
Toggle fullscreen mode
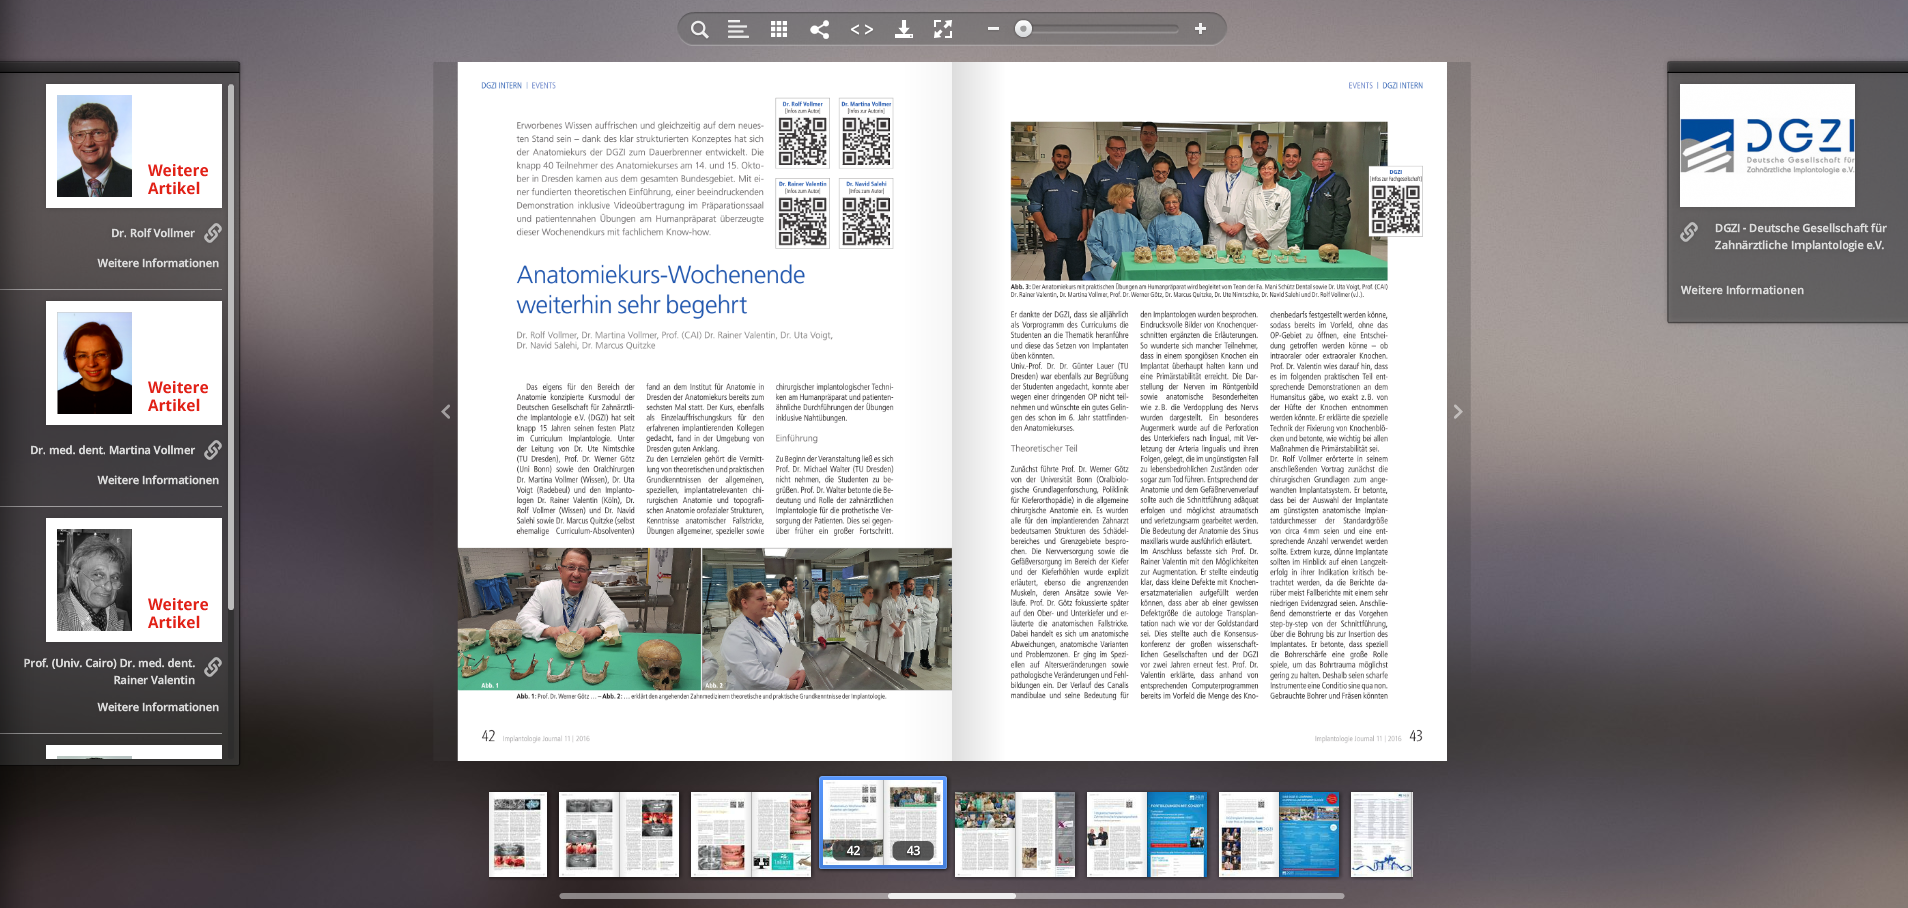(x=943, y=29)
